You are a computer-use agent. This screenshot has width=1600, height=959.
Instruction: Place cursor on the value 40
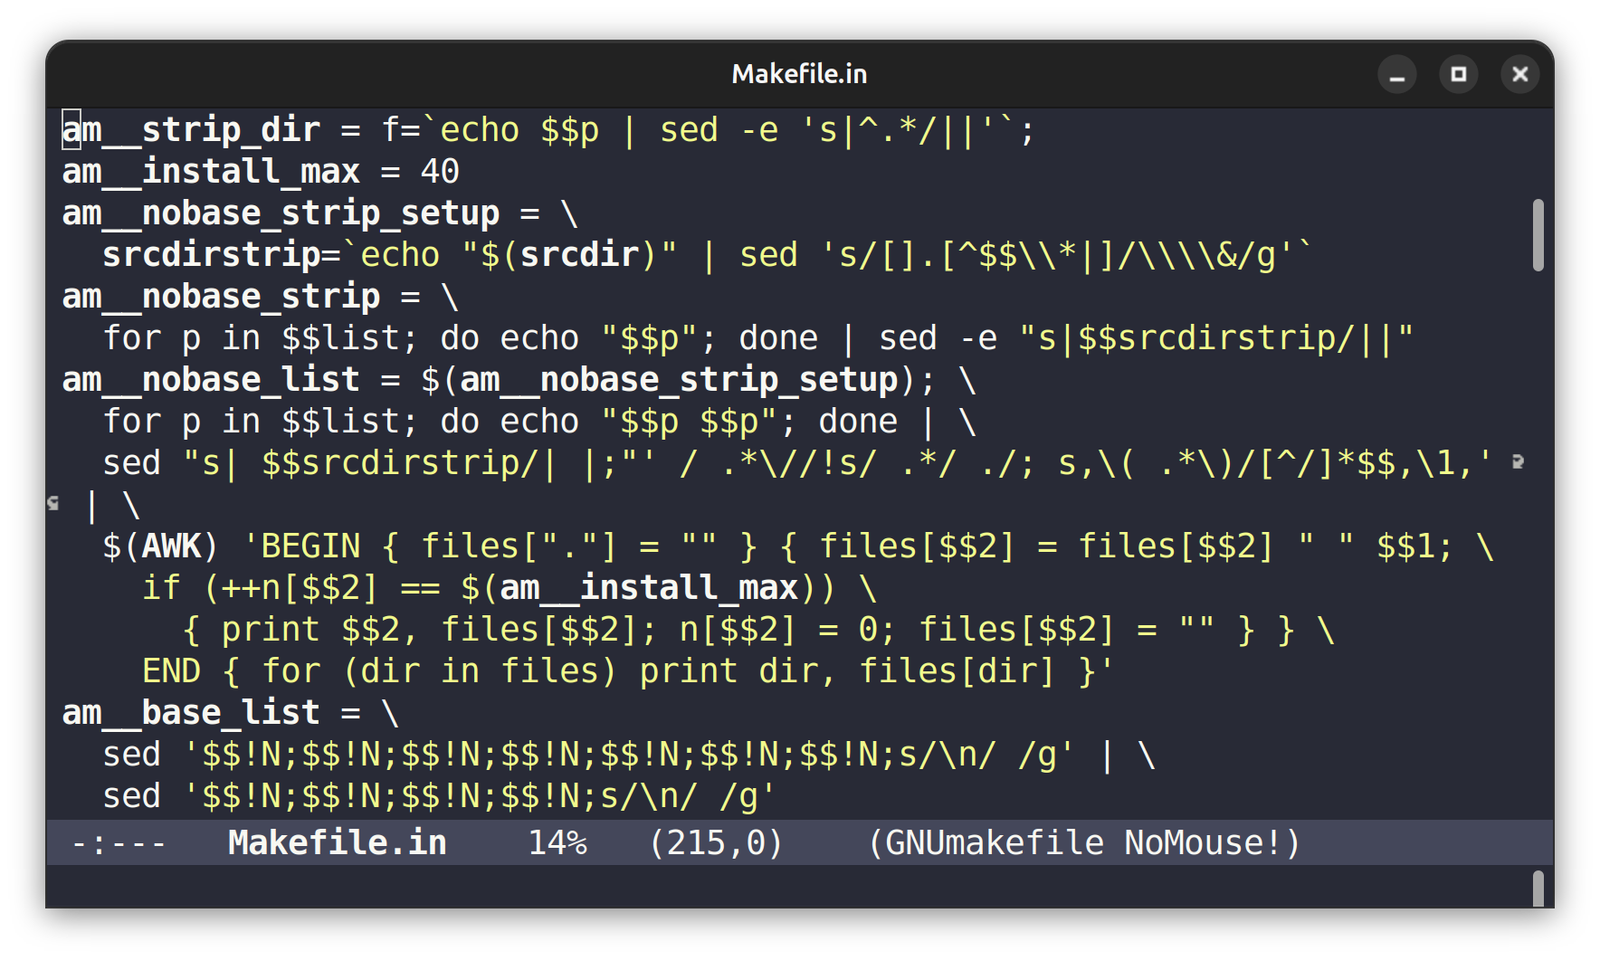(x=440, y=172)
